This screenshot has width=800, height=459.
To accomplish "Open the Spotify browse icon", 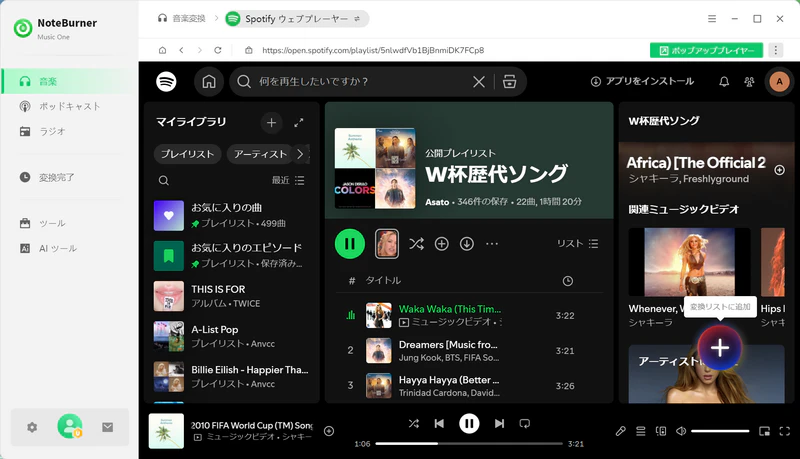I will (x=509, y=82).
